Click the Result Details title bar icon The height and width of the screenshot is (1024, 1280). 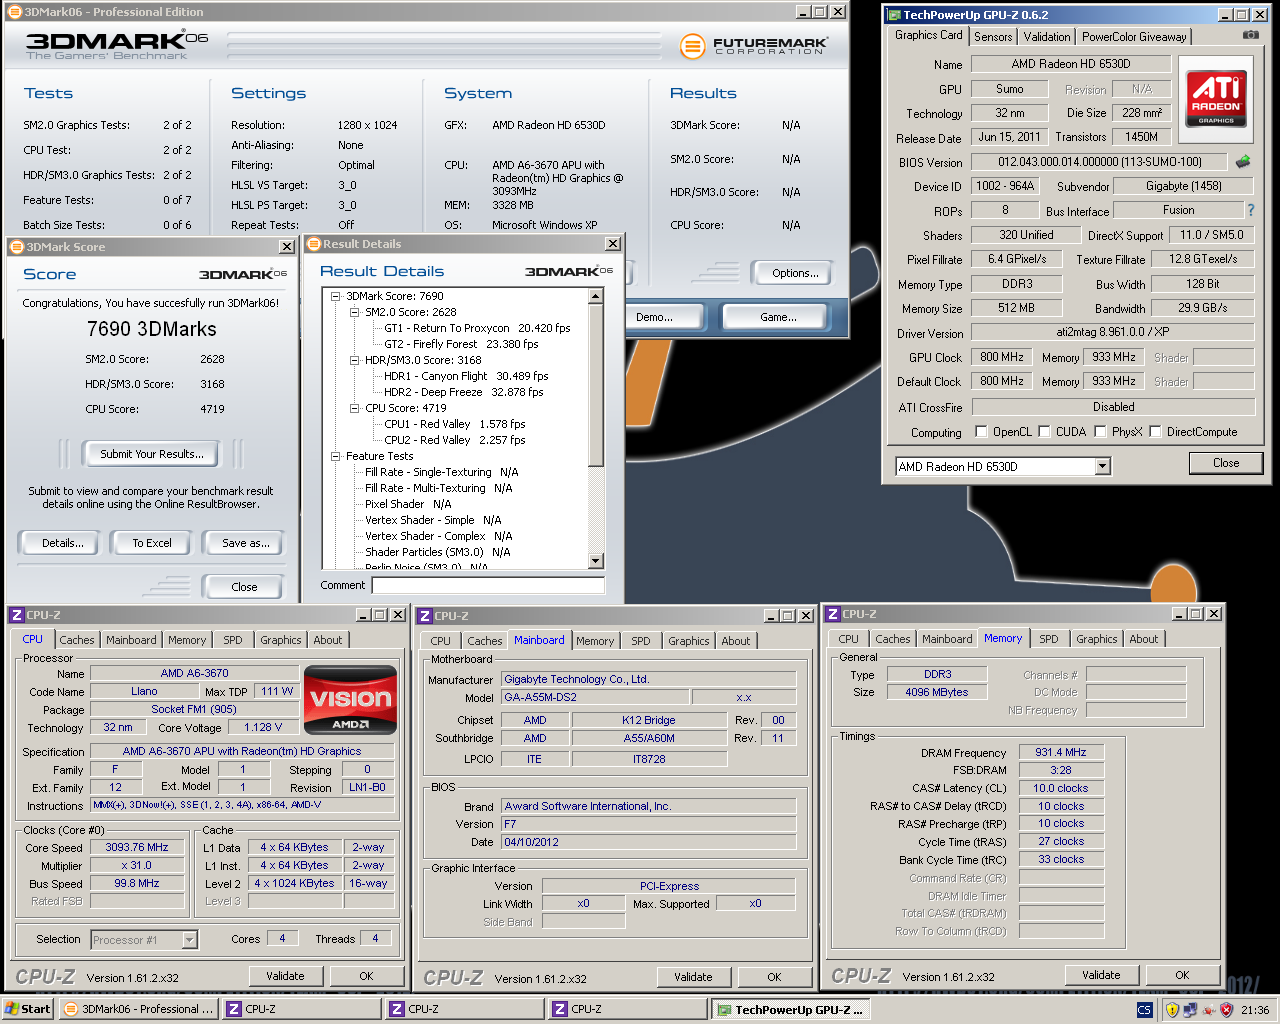click(314, 244)
